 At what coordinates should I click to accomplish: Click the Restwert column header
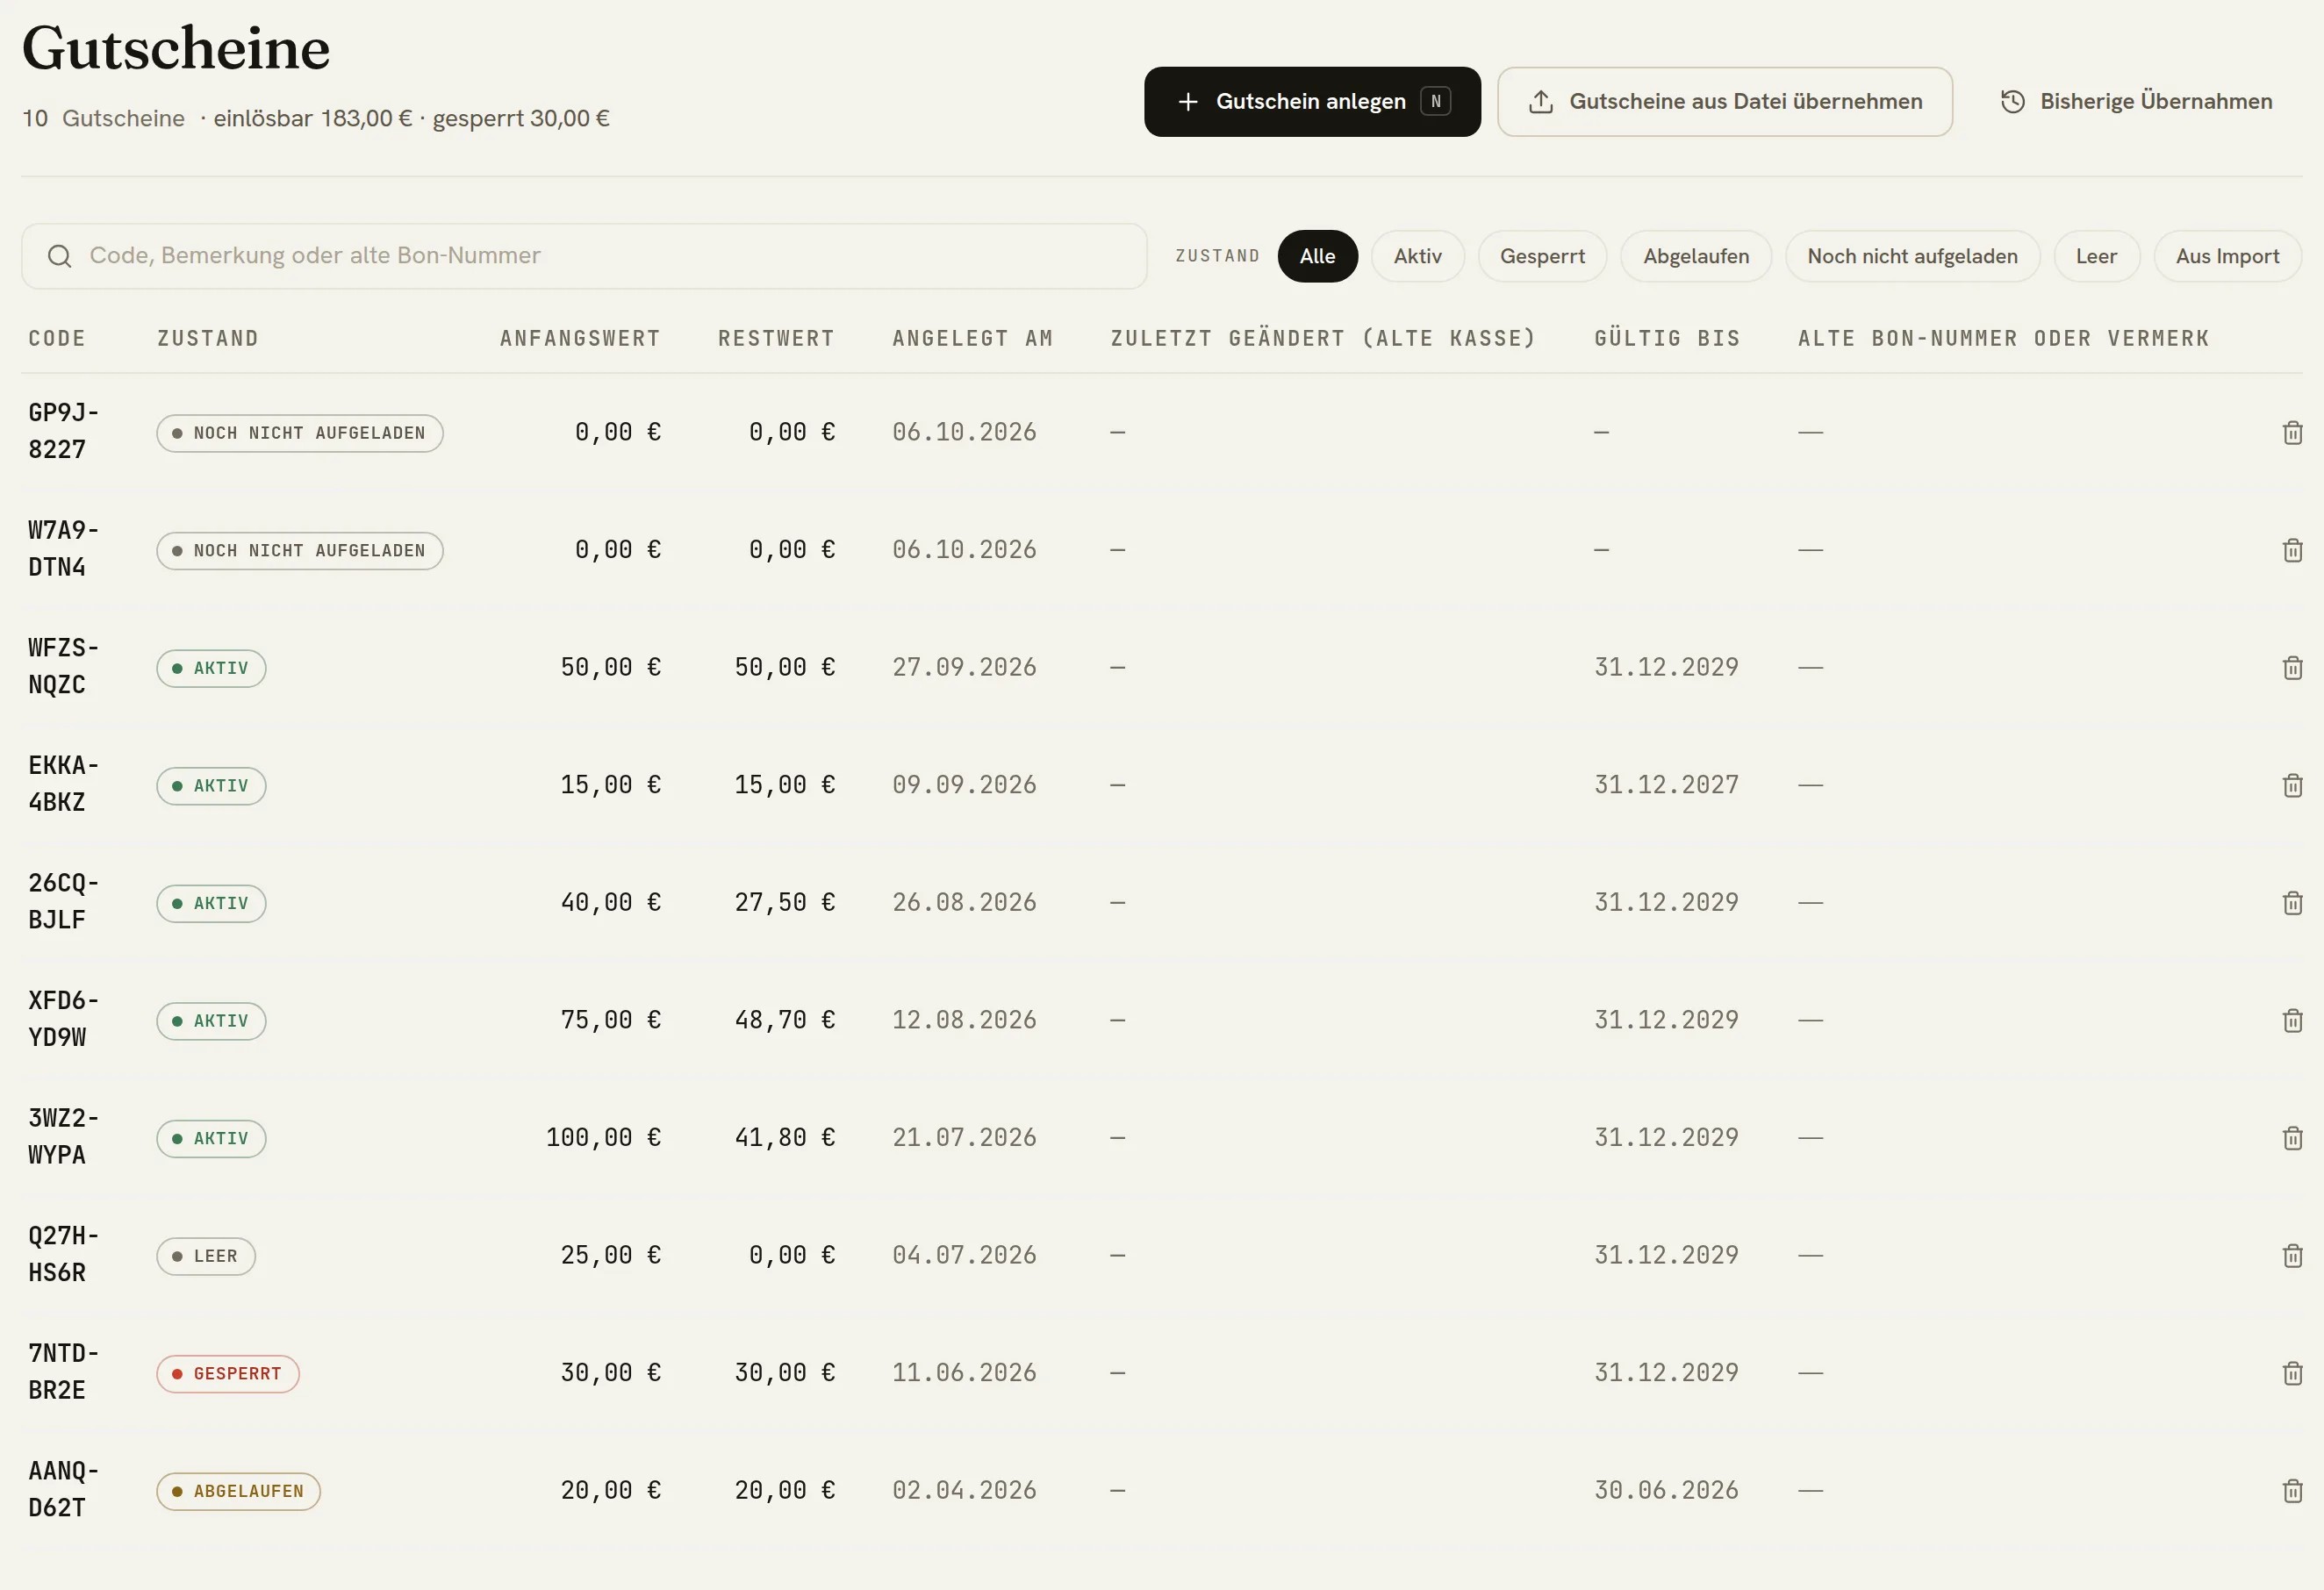(776, 338)
